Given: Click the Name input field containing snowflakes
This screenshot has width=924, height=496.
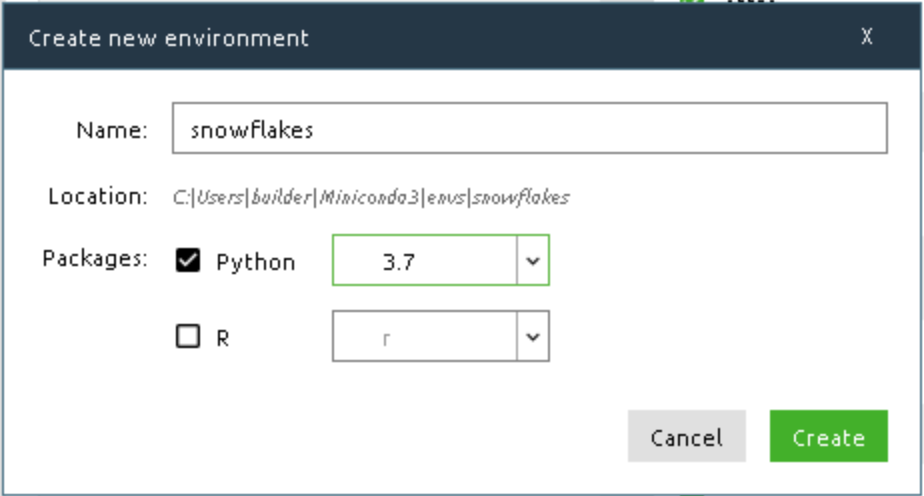Looking at the screenshot, I should (529, 129).
